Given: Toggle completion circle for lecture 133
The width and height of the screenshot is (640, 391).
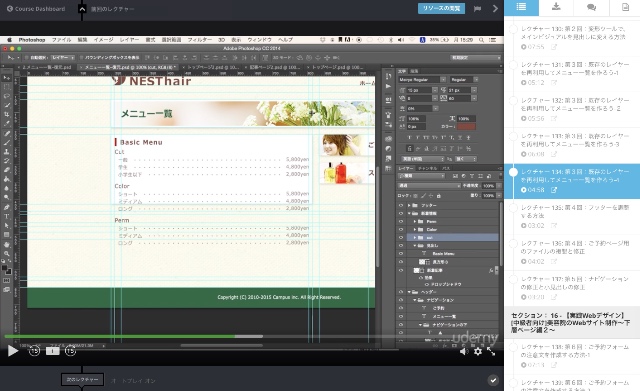Looking at the screenshot, I should coord(513,136).
